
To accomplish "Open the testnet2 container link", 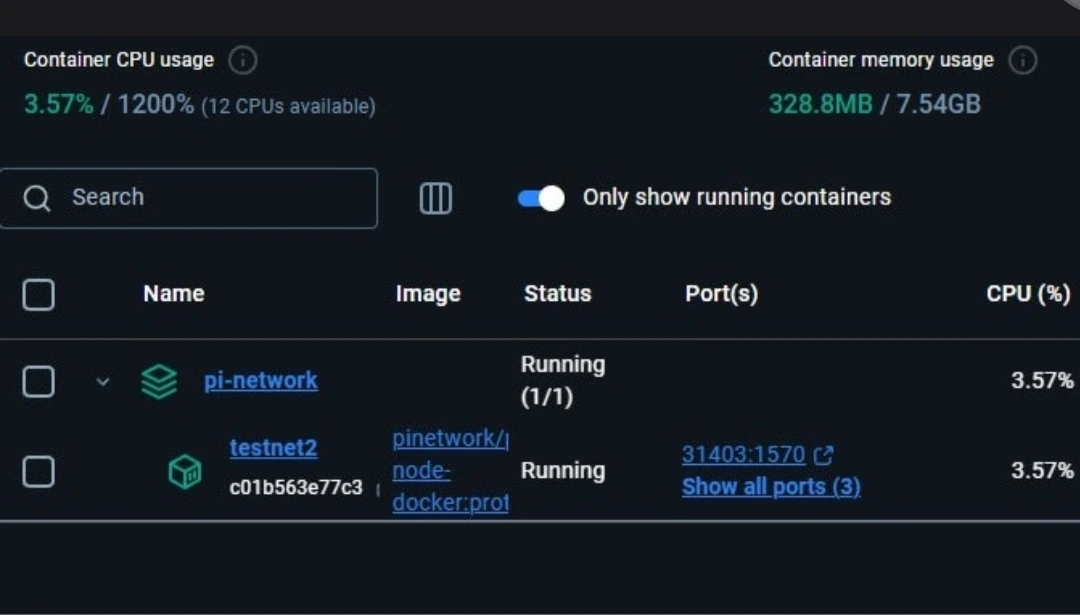I will coord(273,448).
